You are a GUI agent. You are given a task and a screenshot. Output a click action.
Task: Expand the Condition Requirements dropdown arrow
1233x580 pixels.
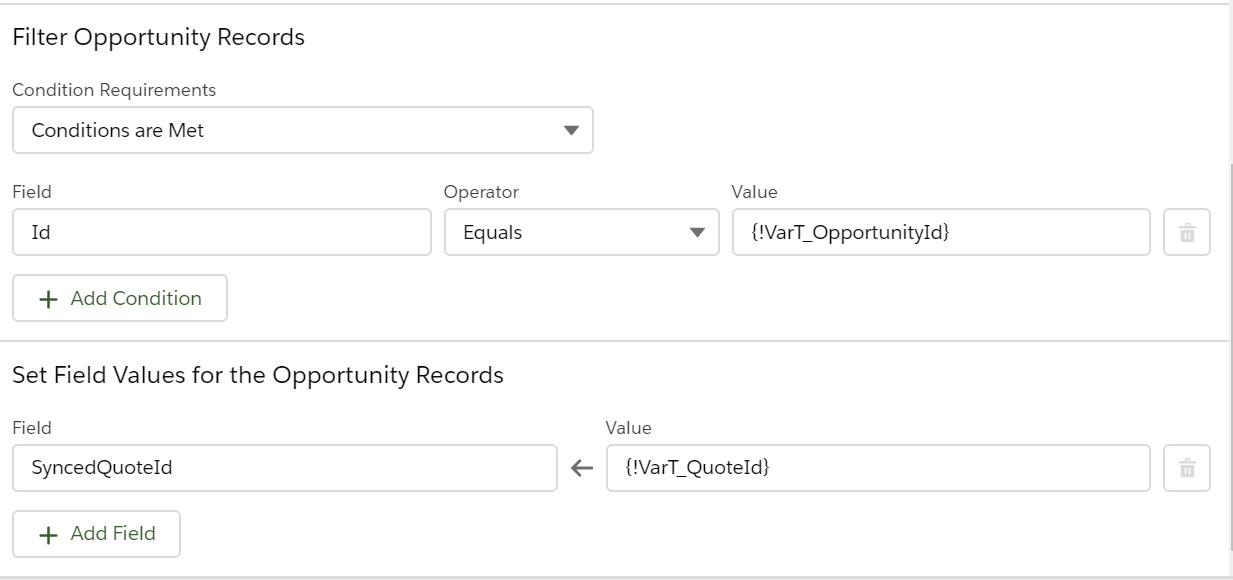tap(571, 130)
